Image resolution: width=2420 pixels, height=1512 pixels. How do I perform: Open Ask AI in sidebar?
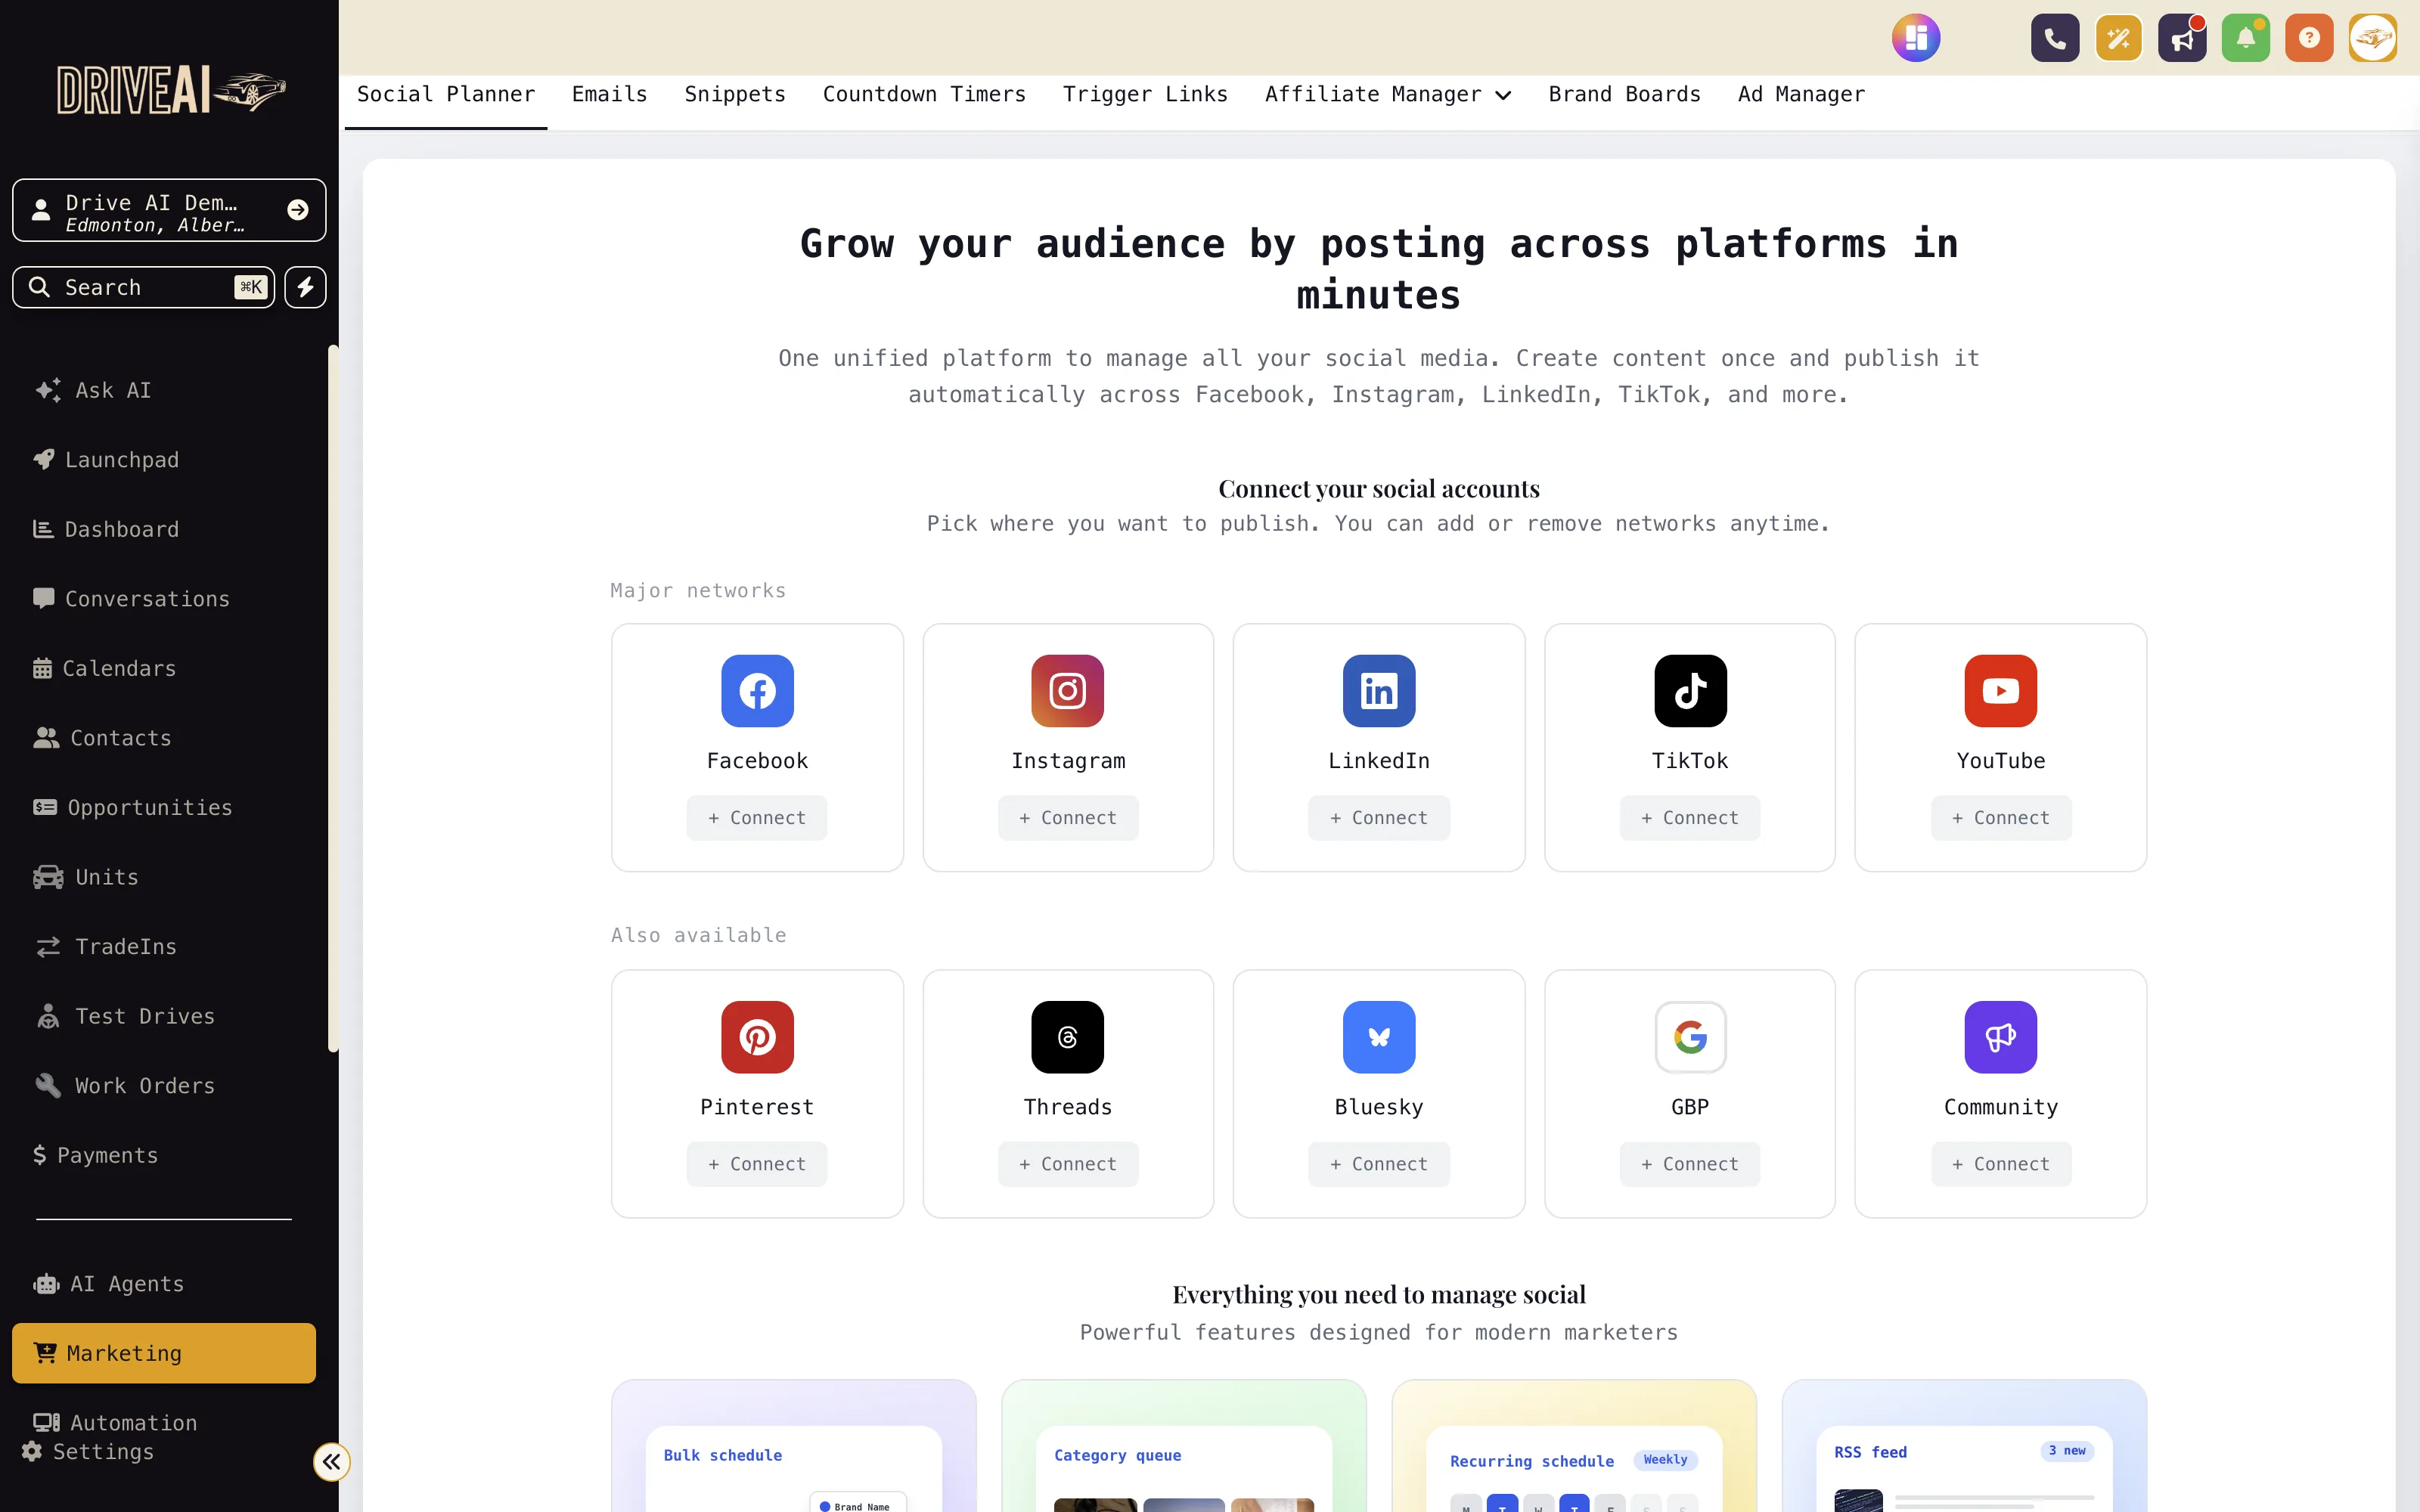point(164,390)
